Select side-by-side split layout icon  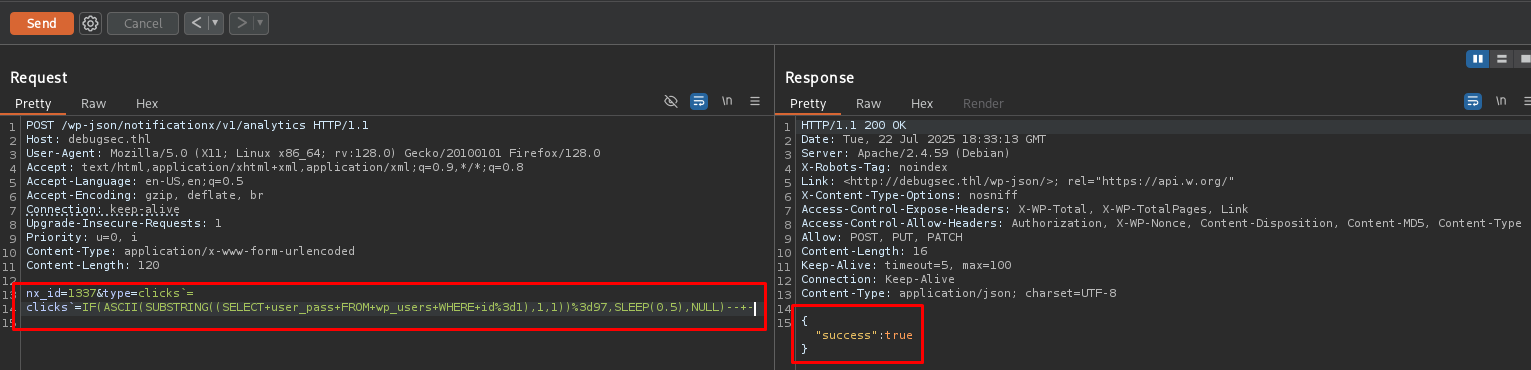point(1477,59)
